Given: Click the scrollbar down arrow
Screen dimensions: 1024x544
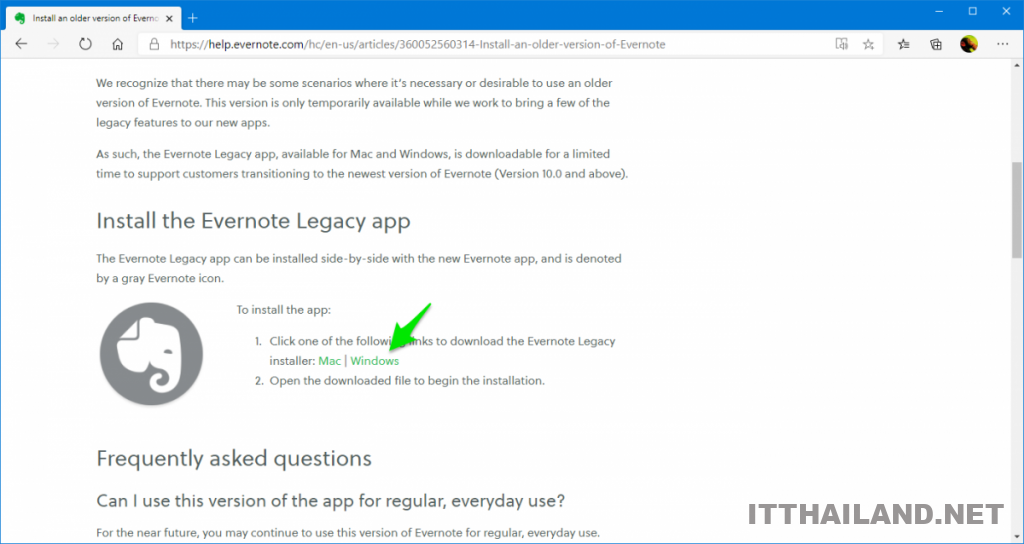Looking at the screenshot, I should coord(1017,537).
